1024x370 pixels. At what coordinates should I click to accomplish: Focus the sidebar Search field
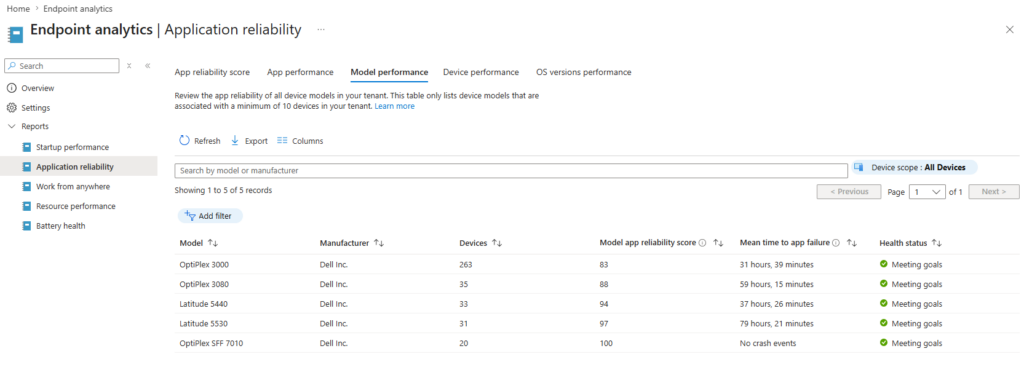(x=62, y=66)
